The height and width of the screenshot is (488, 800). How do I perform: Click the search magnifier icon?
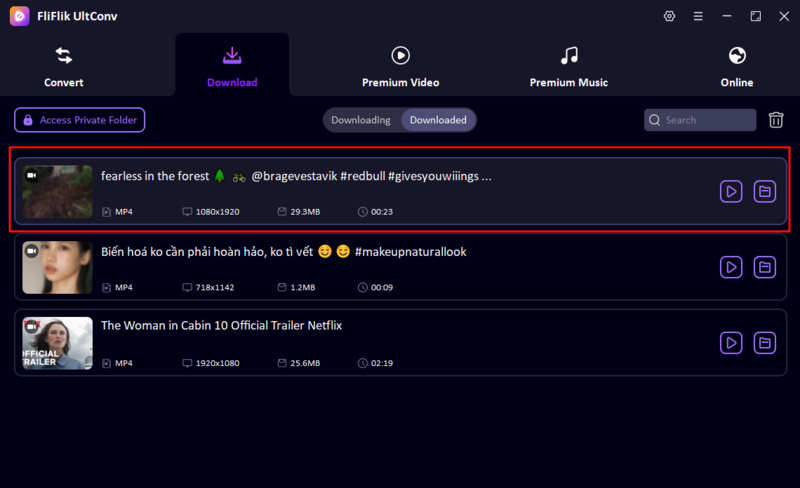(x=655, y=120)
